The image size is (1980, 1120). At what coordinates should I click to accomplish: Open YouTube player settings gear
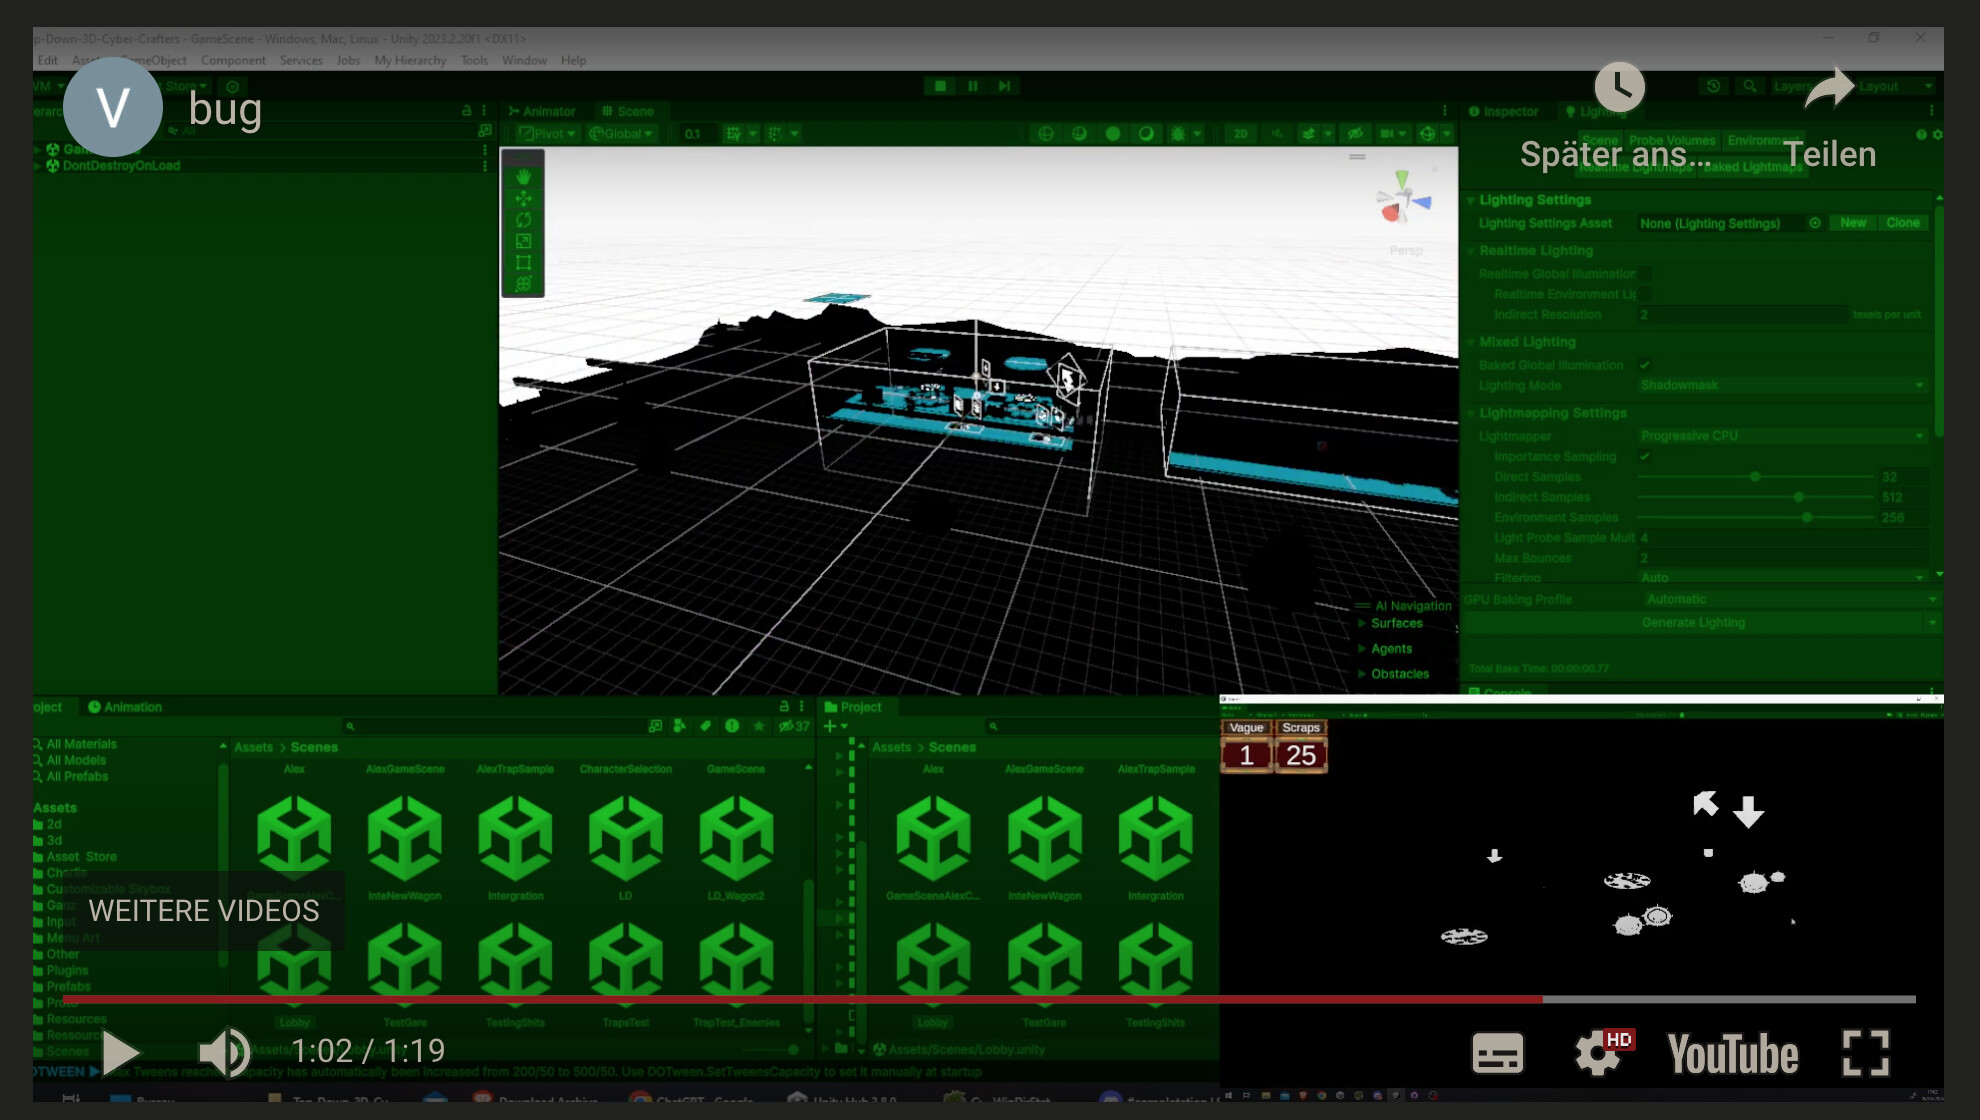(1597, 1053)
